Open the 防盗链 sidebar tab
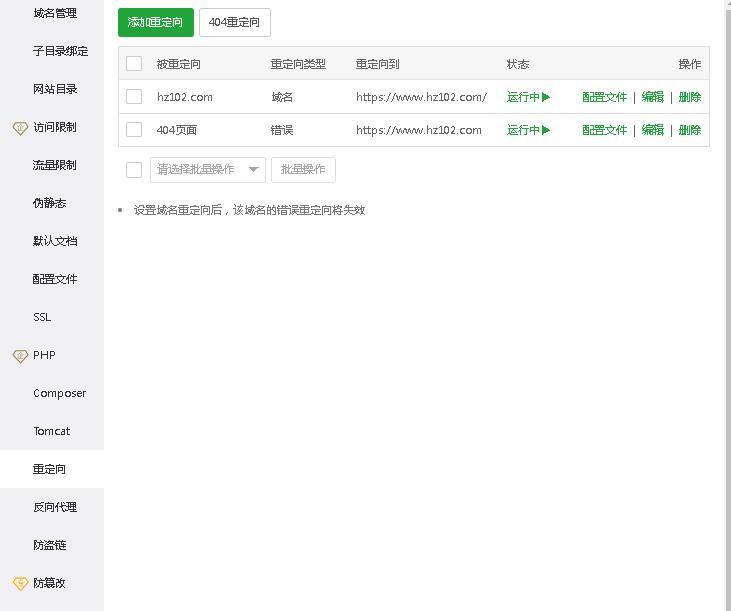Screen dimensions: 731x611 (x=52, y=545)
